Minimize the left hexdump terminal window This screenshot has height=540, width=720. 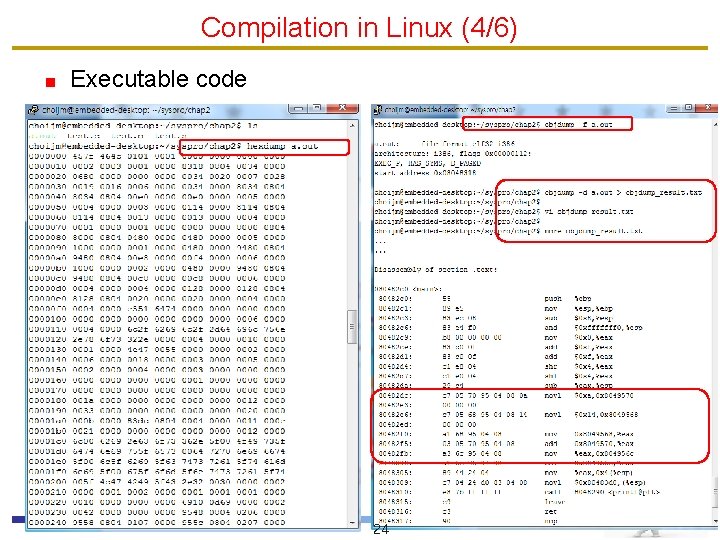tap(298, 108)
